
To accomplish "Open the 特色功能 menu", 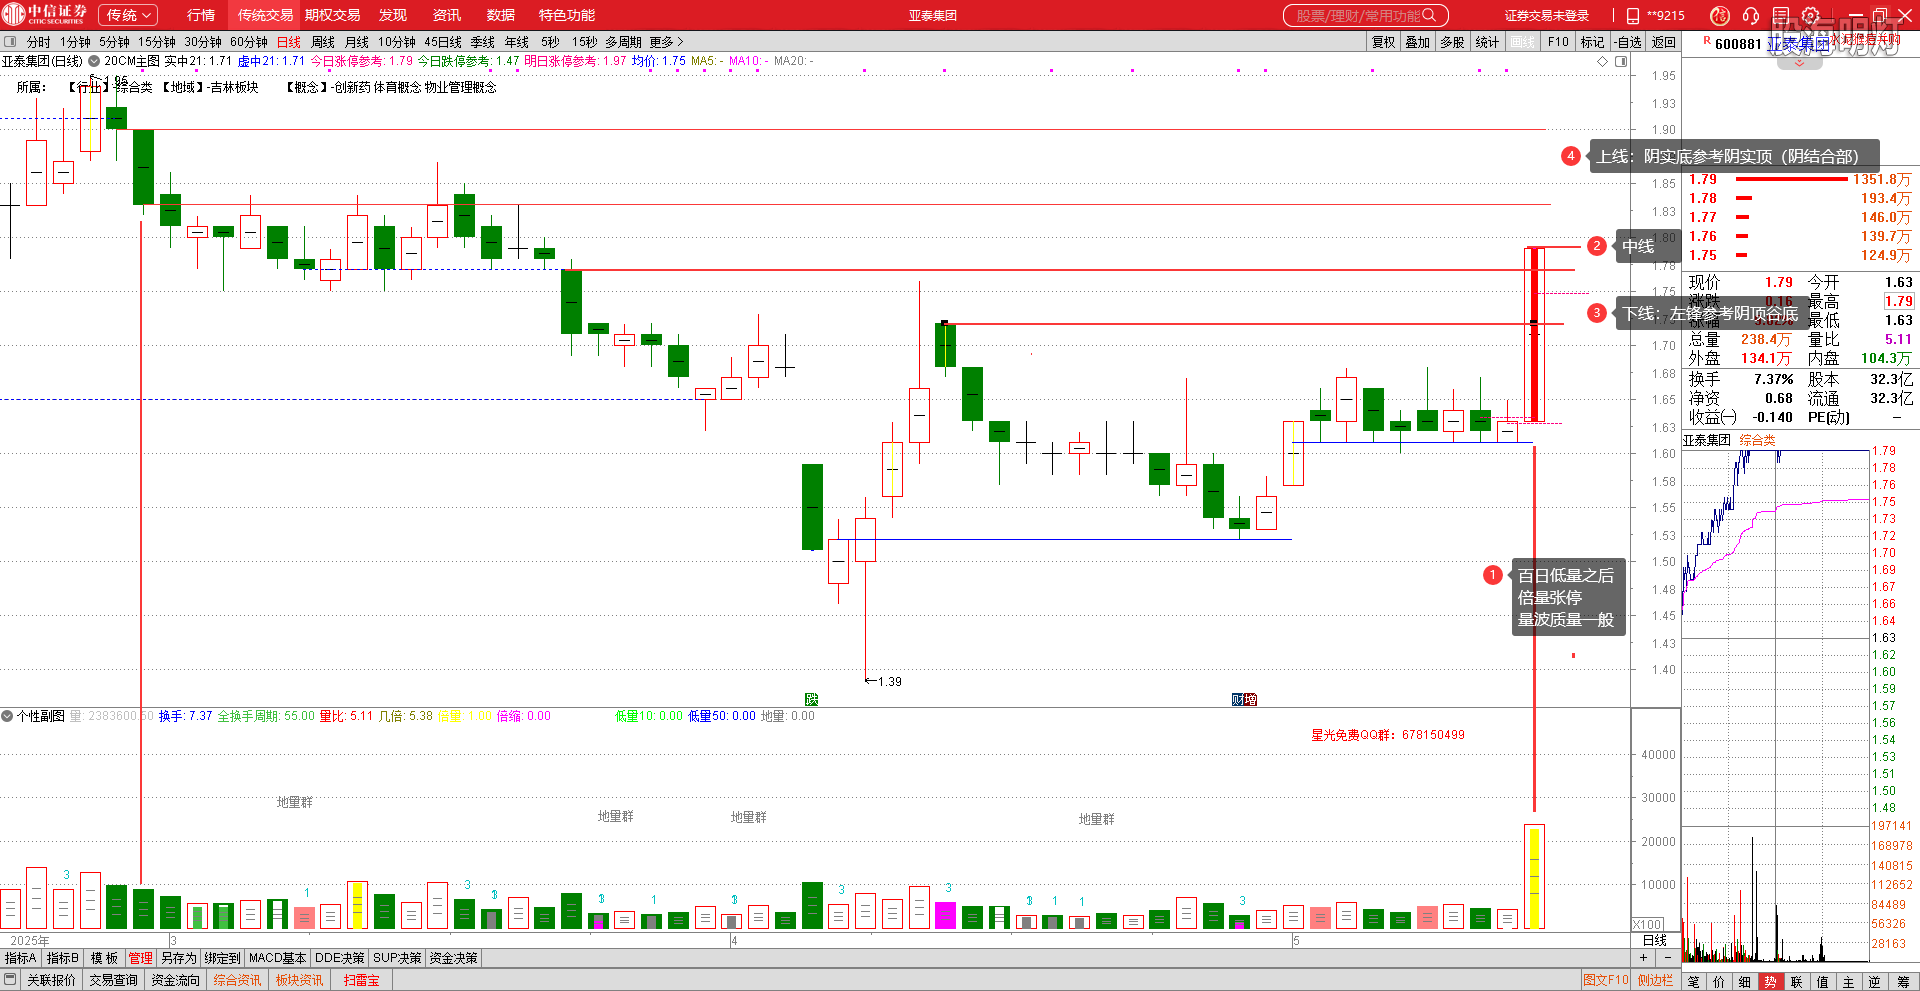I will (x=567, y=15).
